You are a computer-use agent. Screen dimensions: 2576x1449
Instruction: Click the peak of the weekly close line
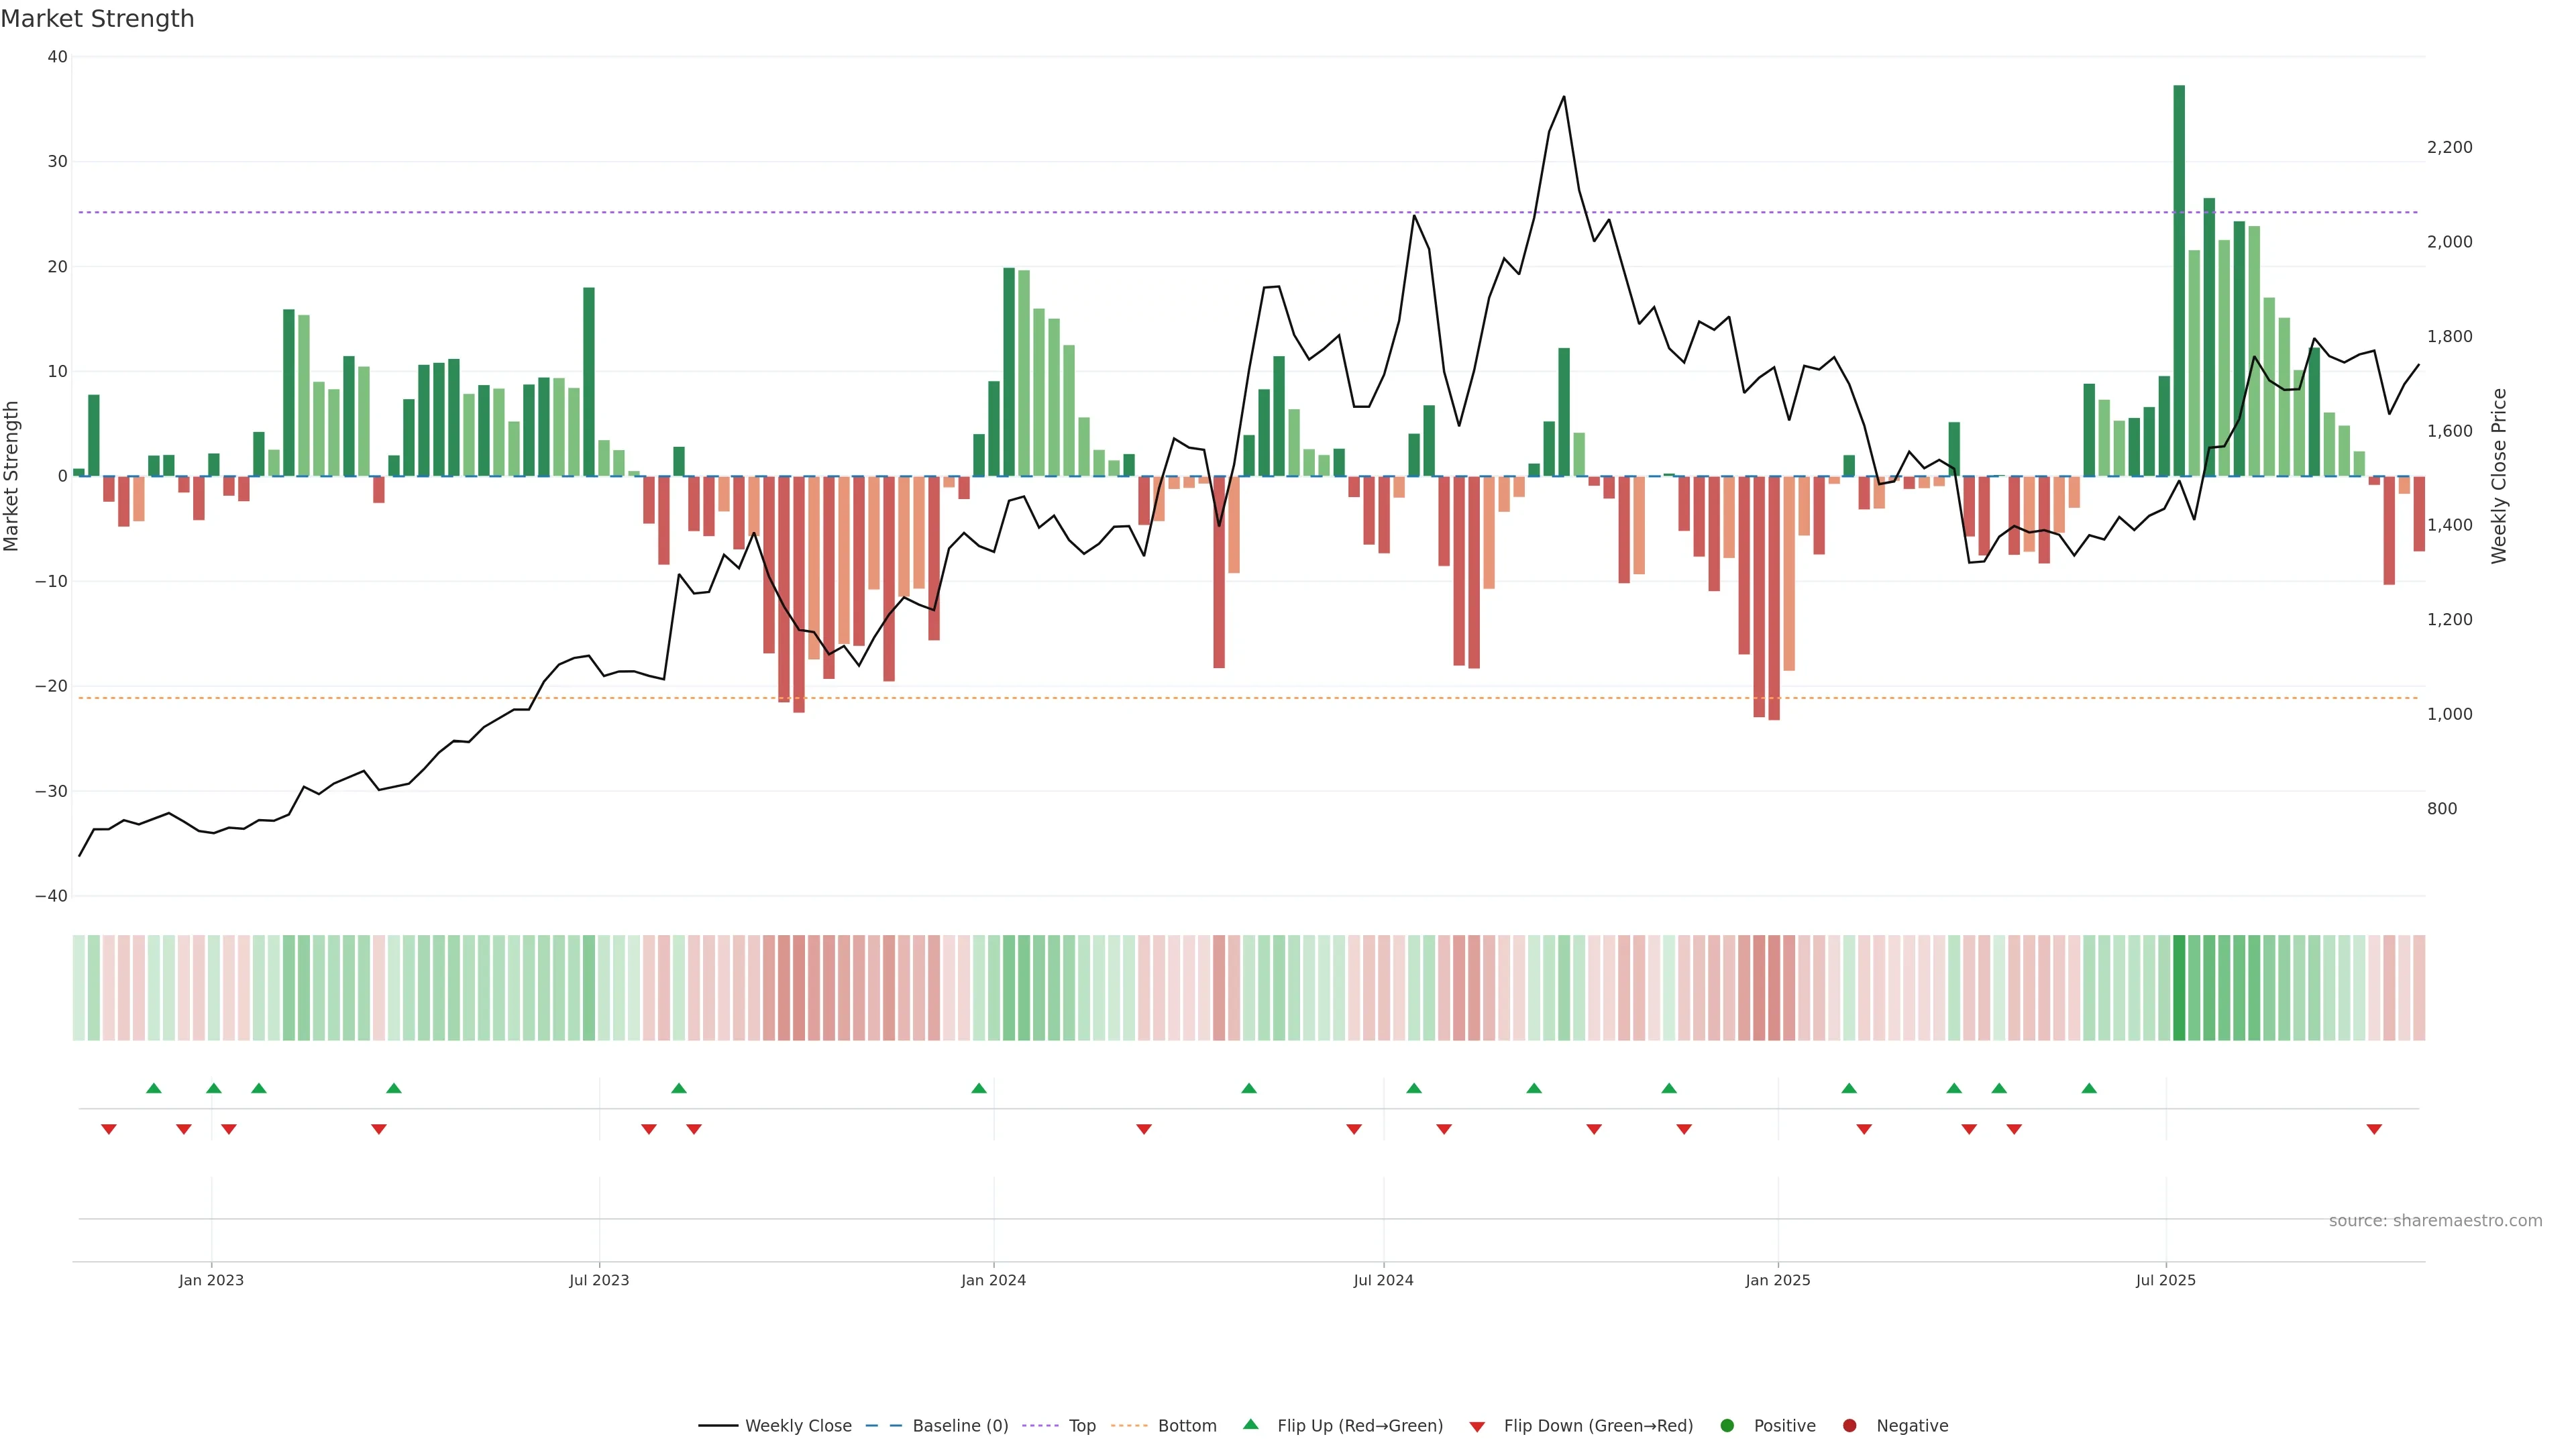pos(1564,97)
